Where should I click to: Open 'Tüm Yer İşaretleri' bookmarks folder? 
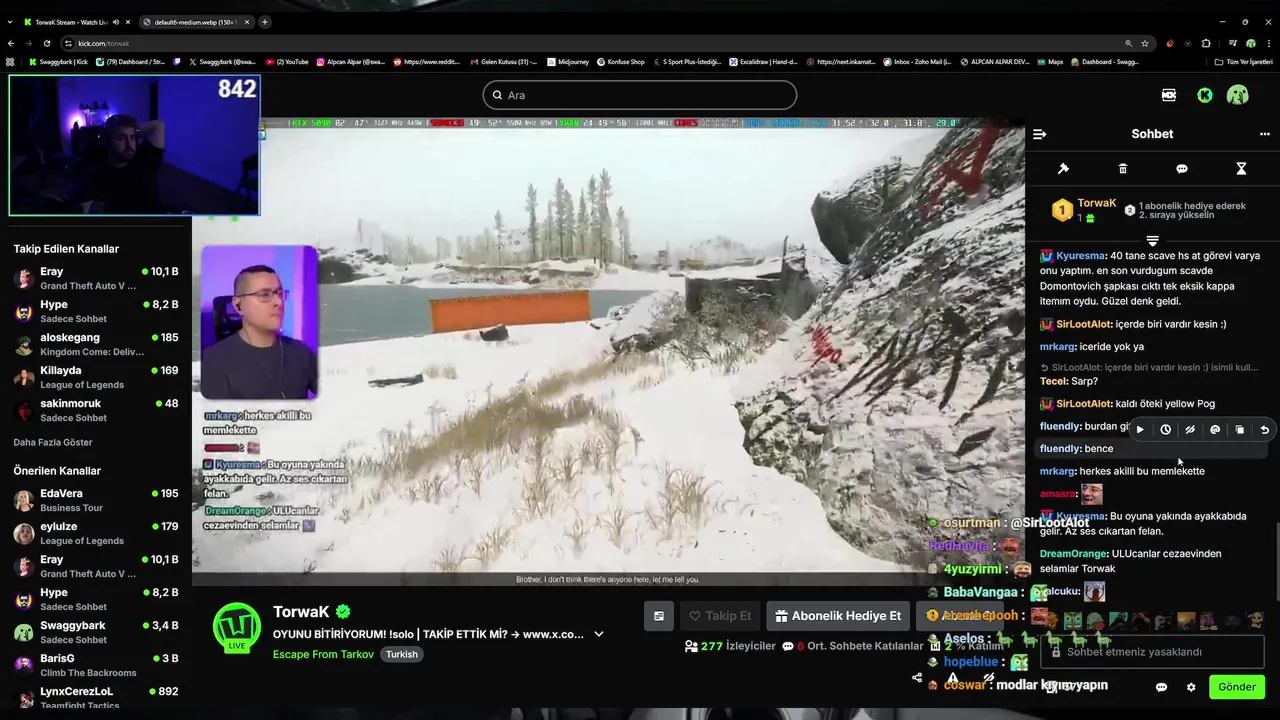[x=1243, y=62]
